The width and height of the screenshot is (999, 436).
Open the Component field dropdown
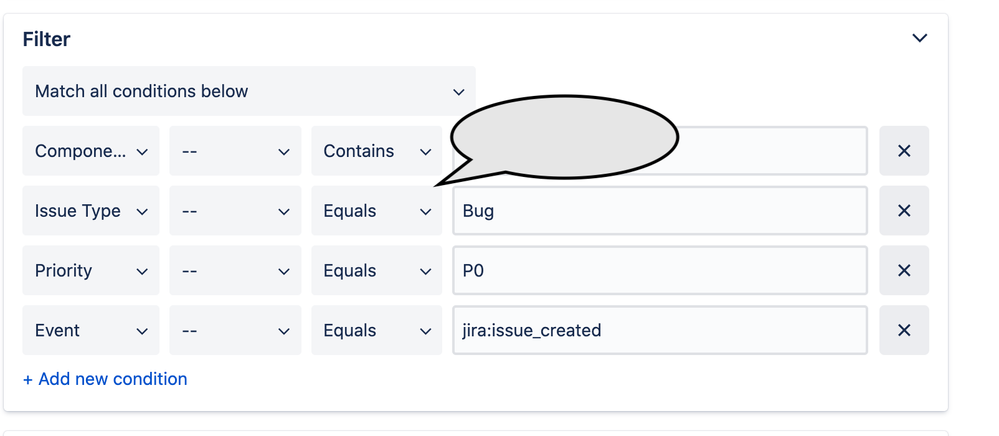(91, 151)
